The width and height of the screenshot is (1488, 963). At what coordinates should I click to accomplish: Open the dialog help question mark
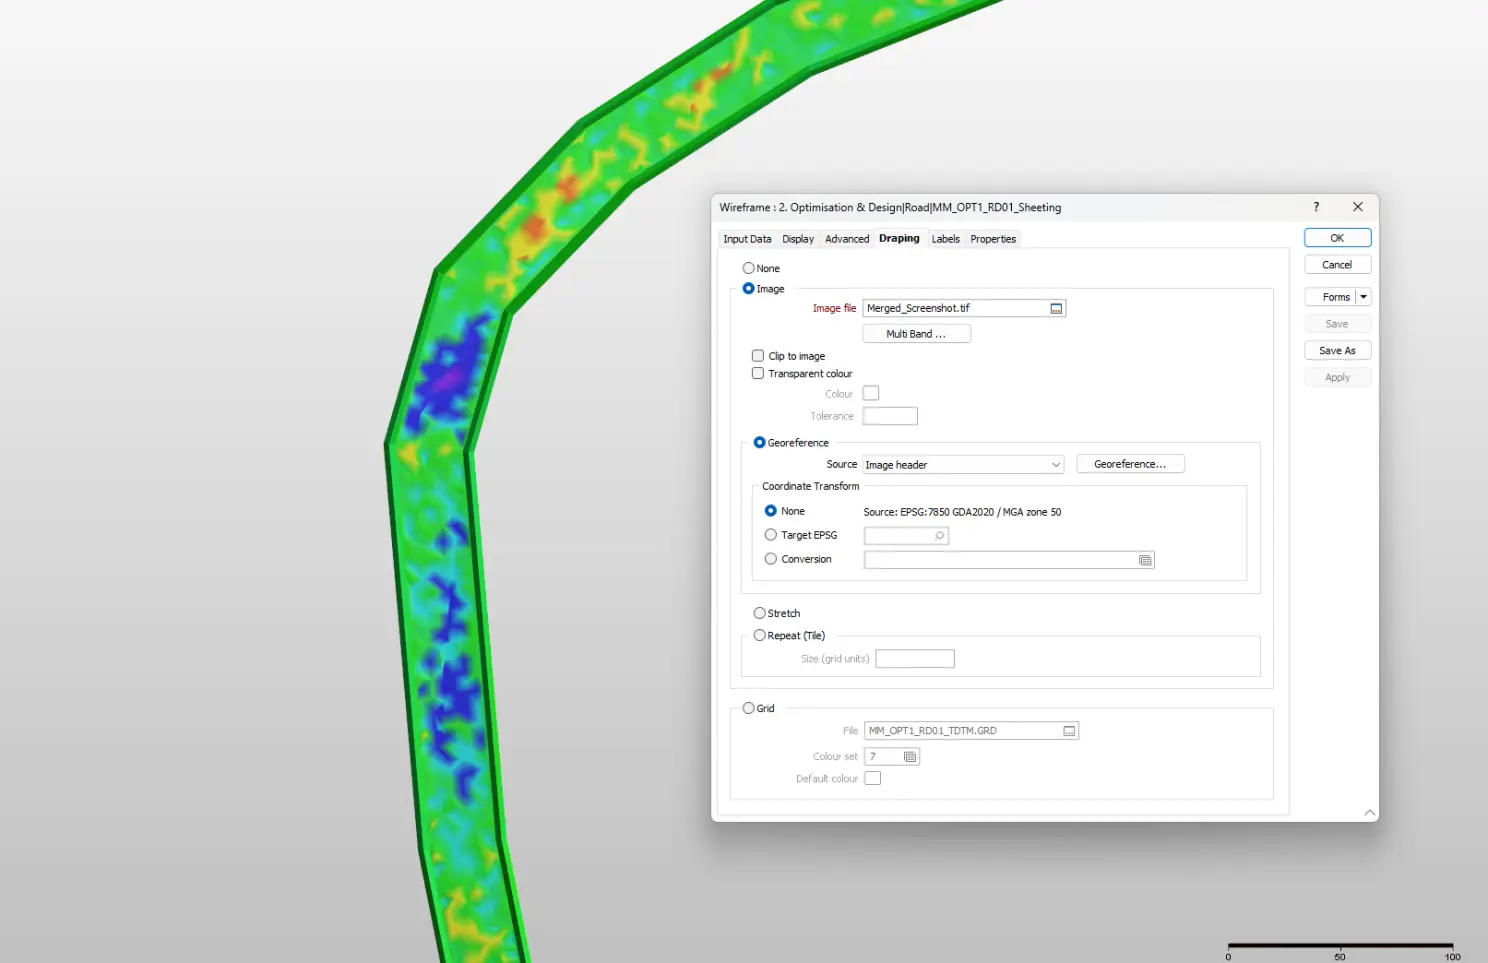1316,207
